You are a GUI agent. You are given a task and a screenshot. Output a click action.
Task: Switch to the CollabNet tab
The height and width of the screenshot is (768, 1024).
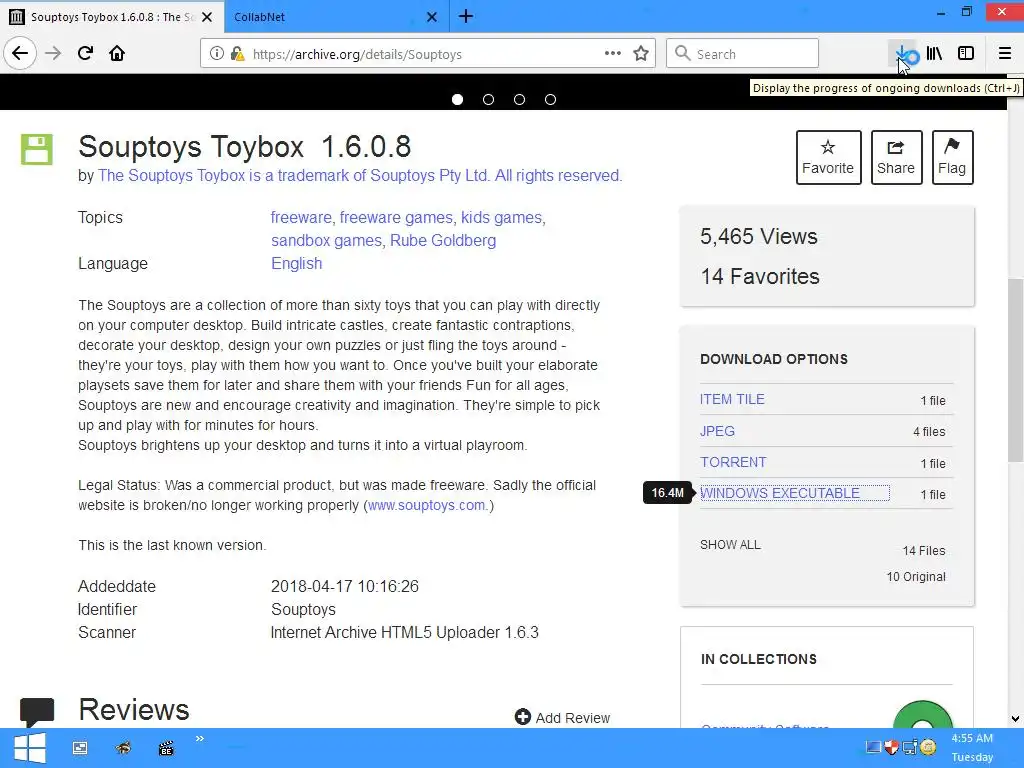click(x=336, y=17)
